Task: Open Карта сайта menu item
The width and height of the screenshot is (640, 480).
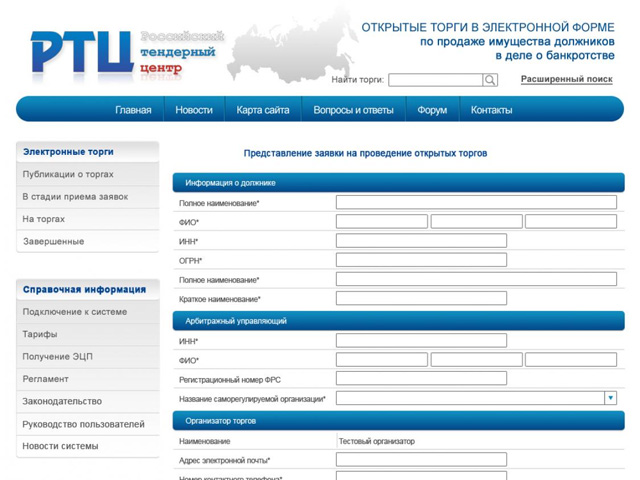Action: click(x=262, y=110)
